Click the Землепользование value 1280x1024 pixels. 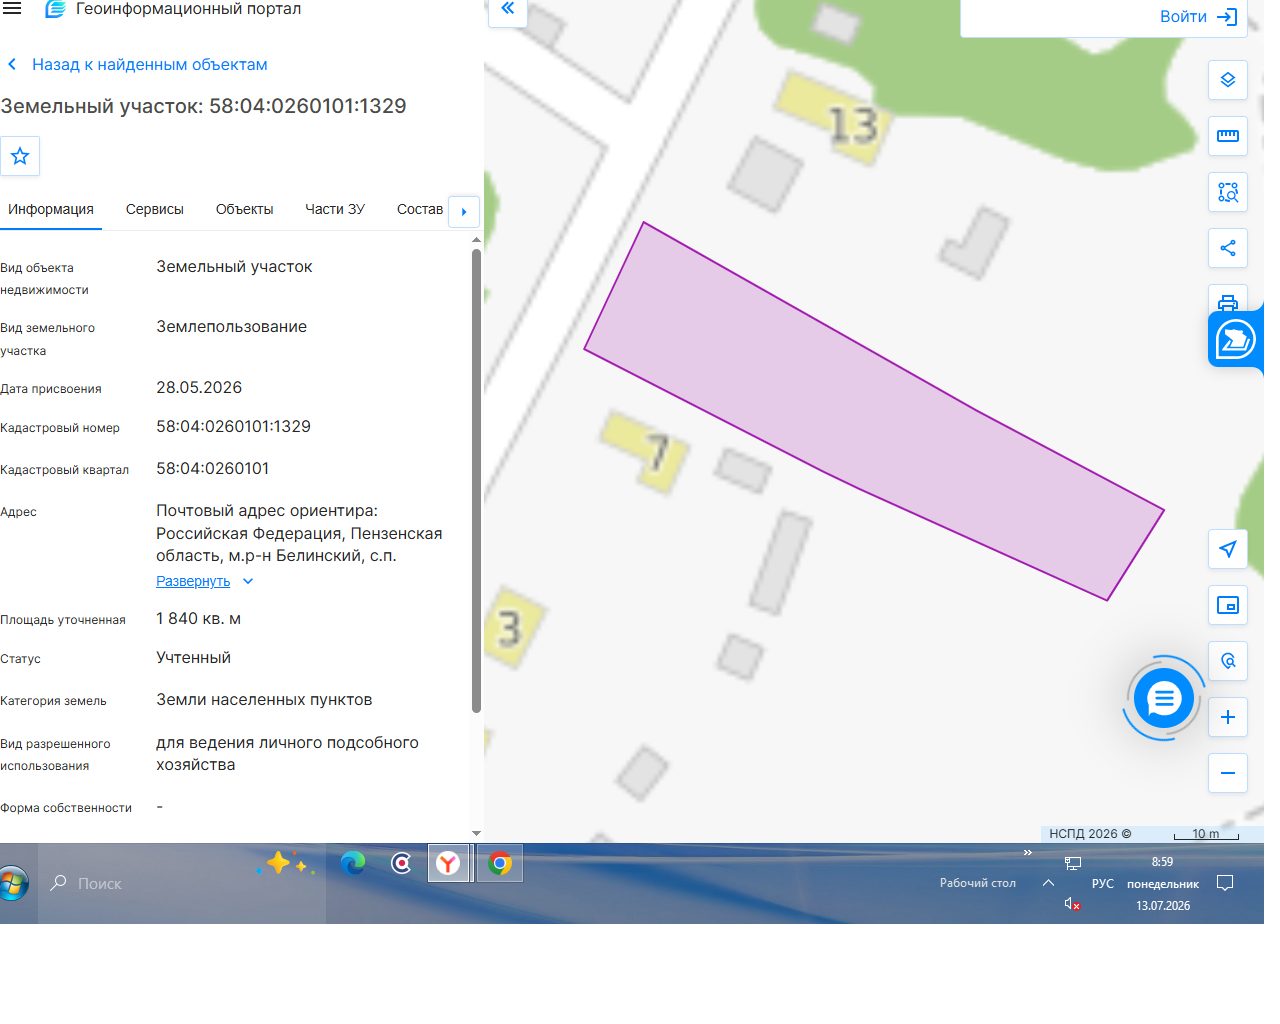231,327
